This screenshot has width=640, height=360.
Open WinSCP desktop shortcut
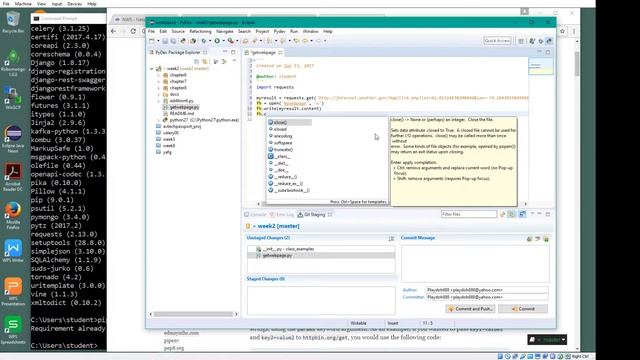click(x=13, y=98)
